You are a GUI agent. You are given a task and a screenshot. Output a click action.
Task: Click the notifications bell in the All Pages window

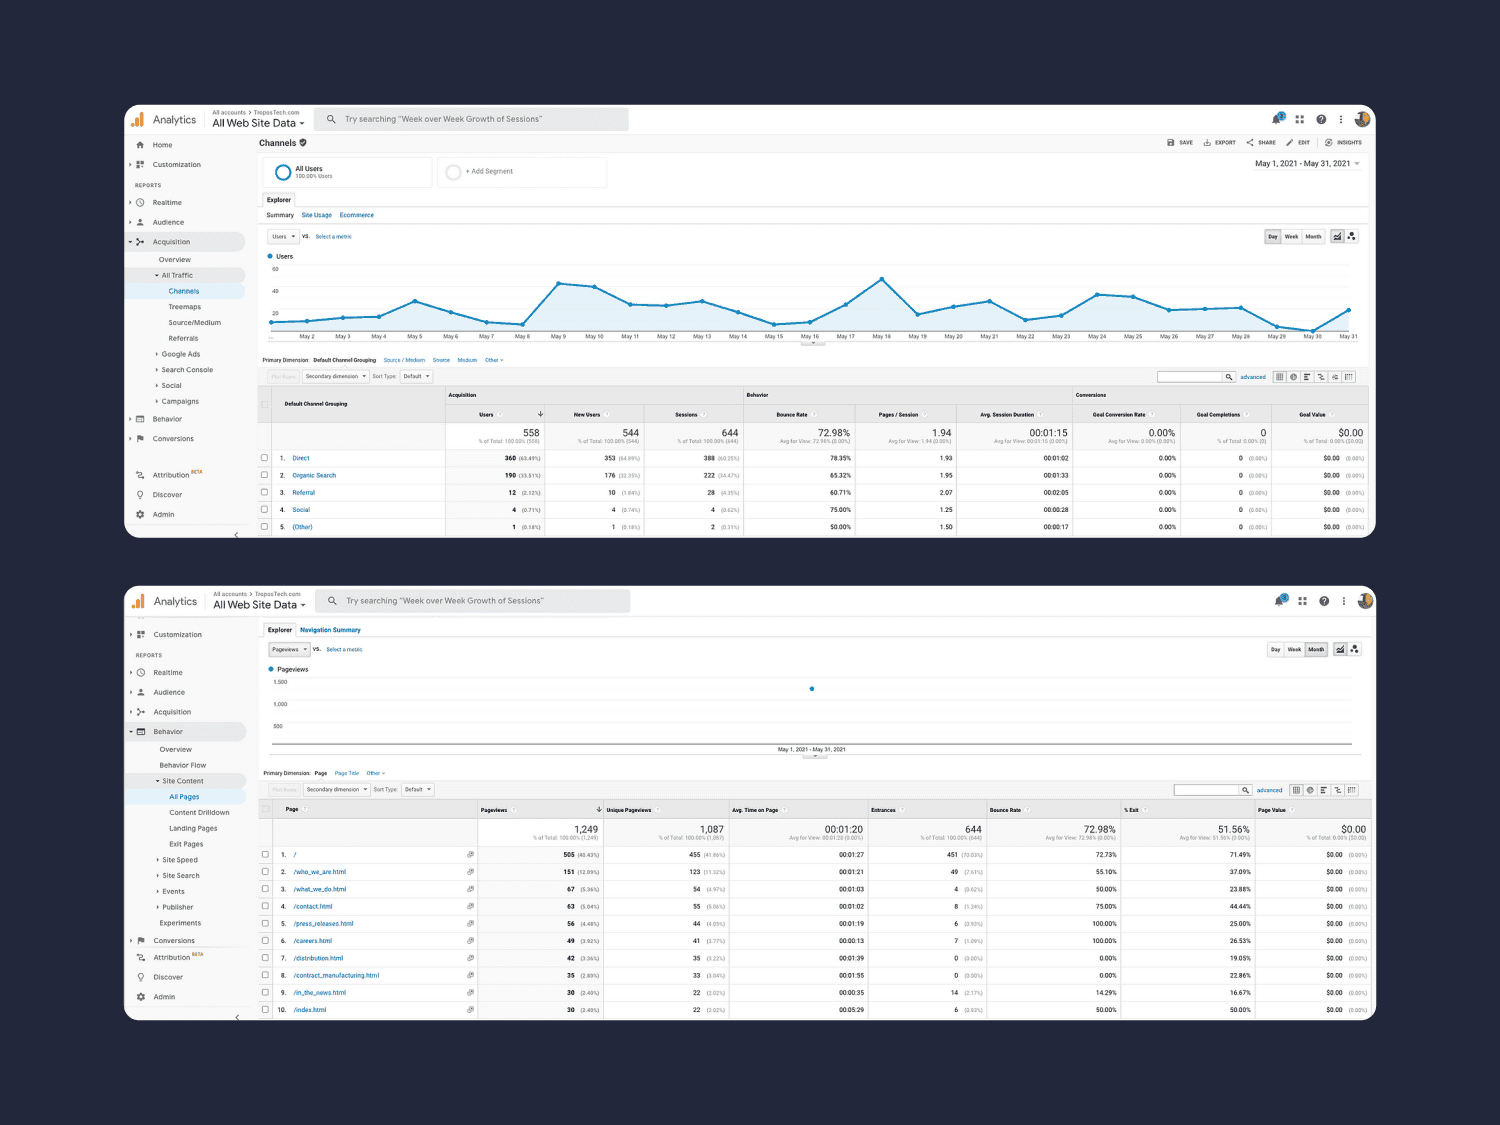(1280, 601)
